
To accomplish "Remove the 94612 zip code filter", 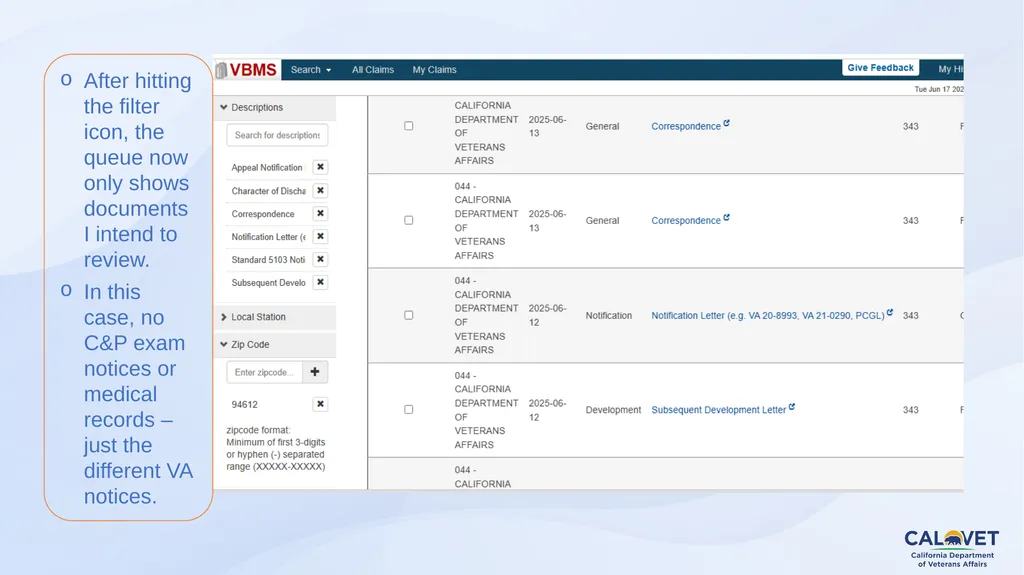I will [x=320, y=404].
